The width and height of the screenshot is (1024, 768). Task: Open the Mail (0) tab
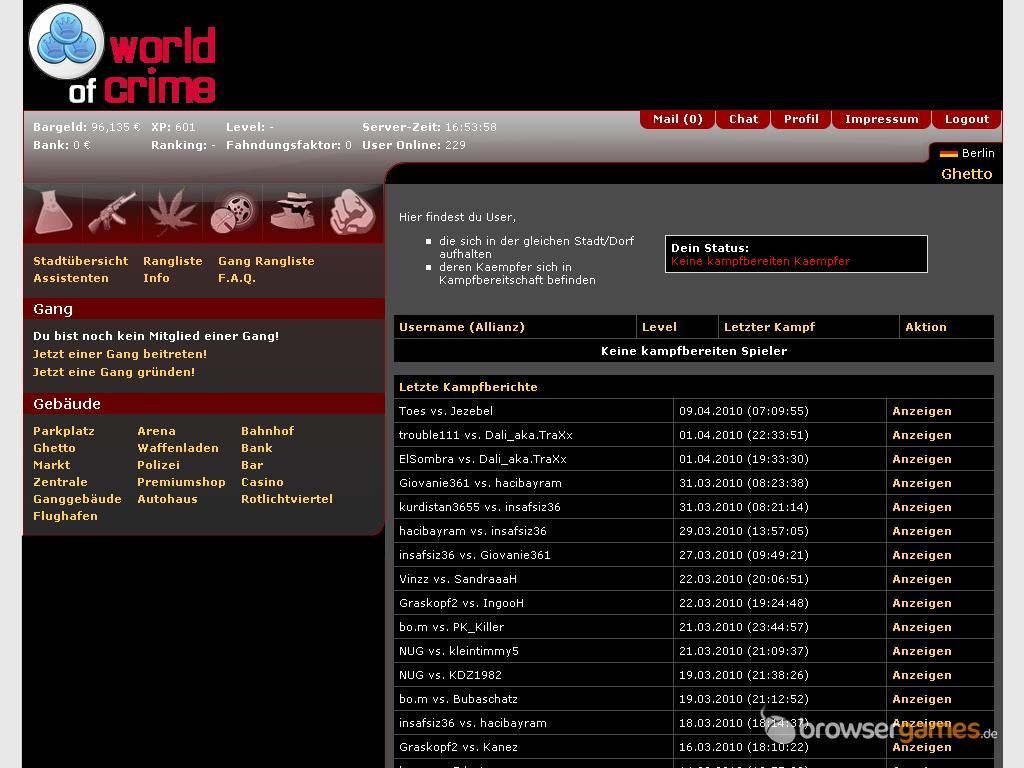click(x=677, y=119)
